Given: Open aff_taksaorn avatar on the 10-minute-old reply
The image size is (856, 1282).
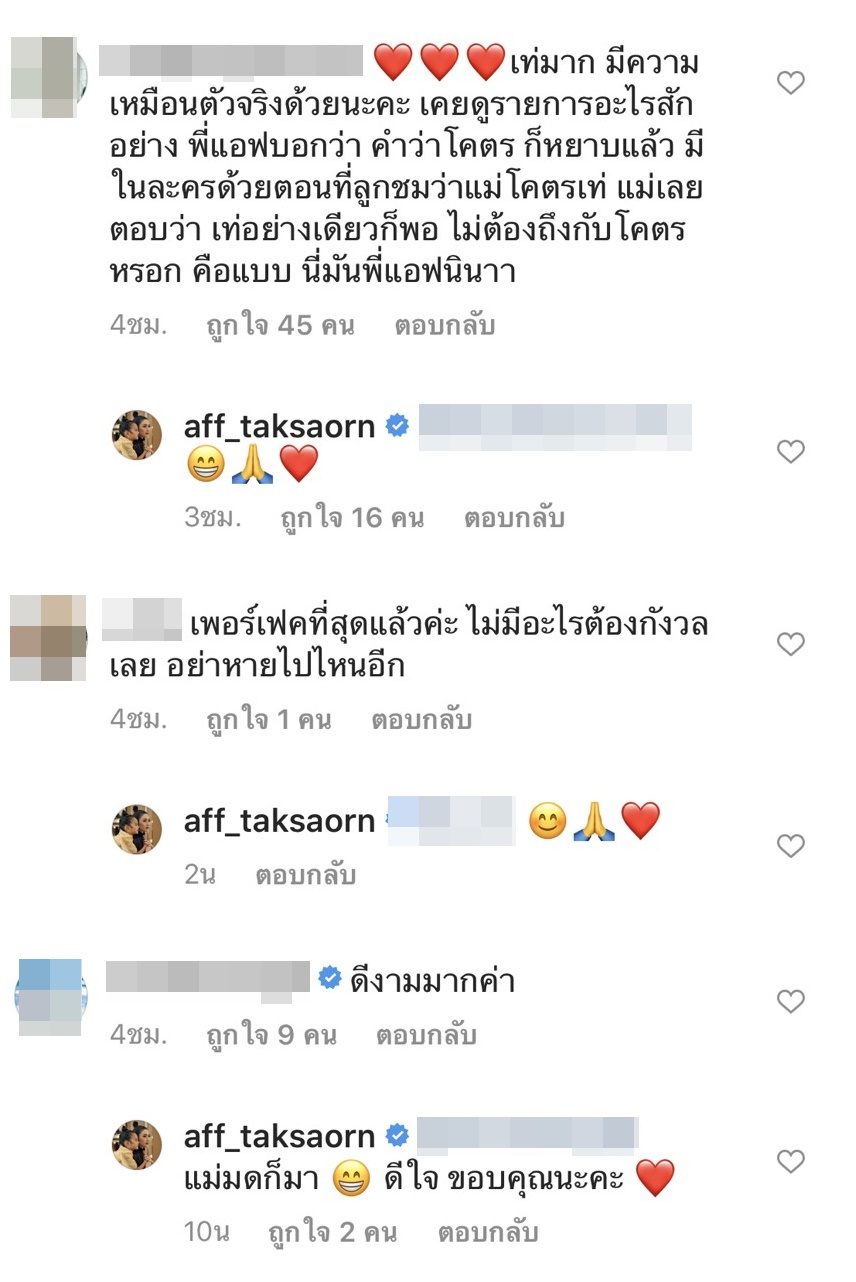Looking at the screenshot, I should (x=137, y=1145).
